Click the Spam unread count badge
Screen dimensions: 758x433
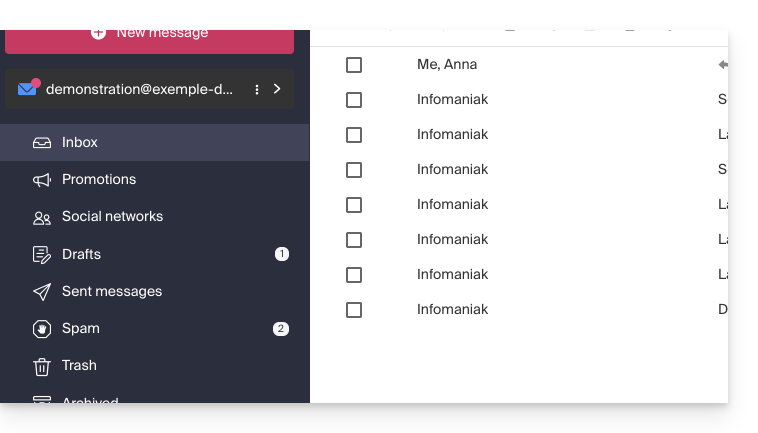point(281,329)
